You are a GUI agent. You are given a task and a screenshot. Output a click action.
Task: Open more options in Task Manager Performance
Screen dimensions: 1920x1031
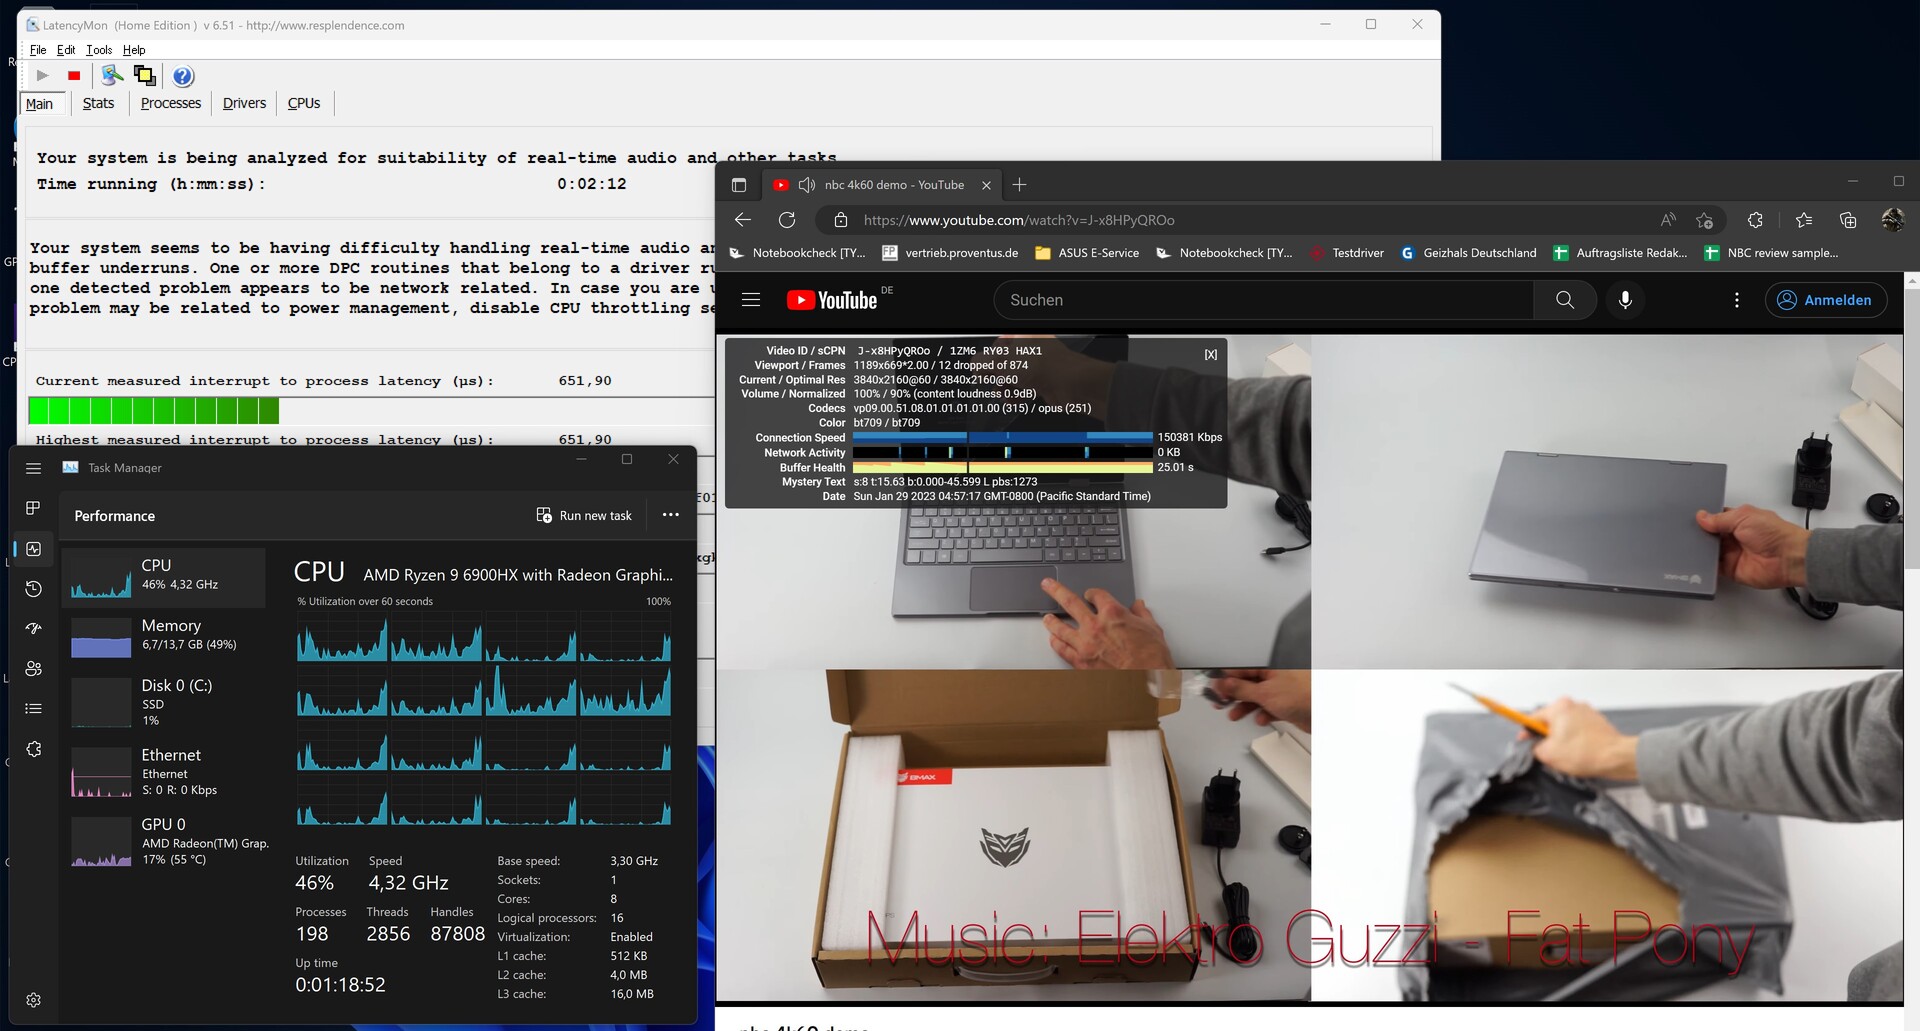tap(671, 515)
